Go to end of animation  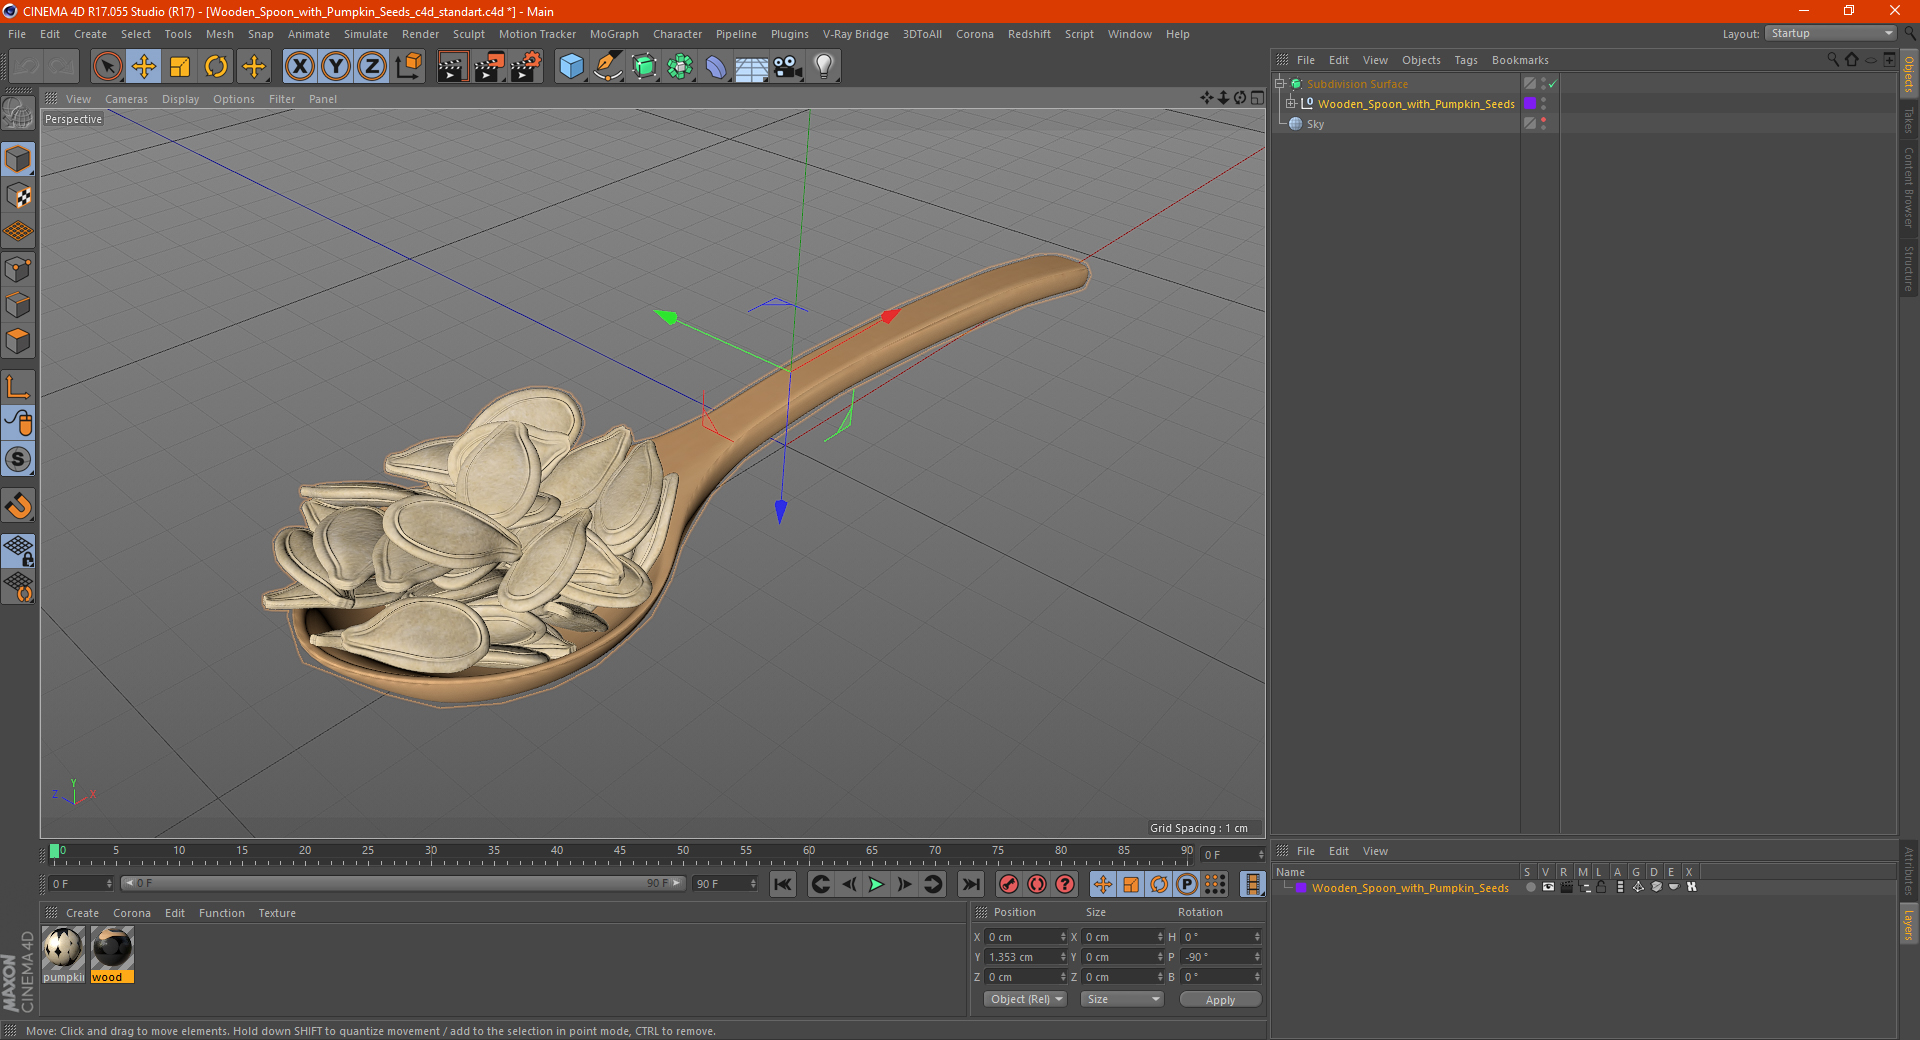[x=970, y=884]
